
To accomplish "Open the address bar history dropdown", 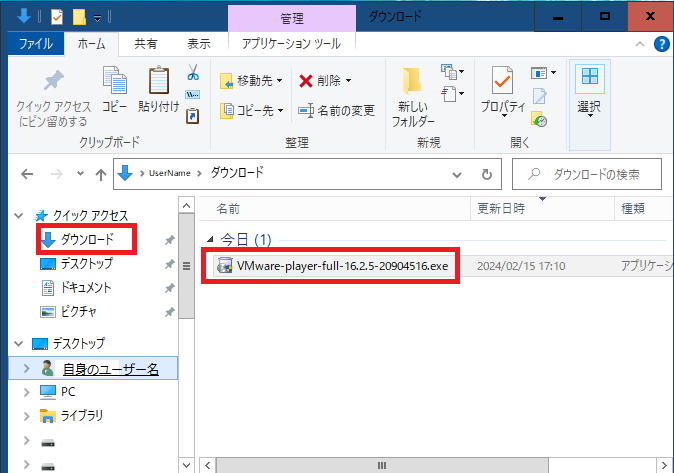I will (457, 175).
